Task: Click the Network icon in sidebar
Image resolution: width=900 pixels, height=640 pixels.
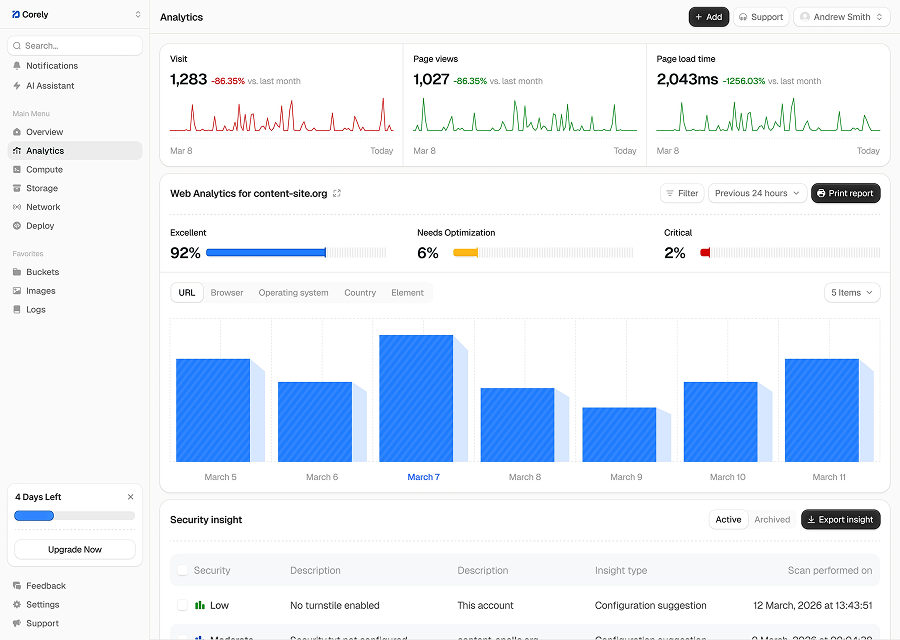Action: coord(17,207)
